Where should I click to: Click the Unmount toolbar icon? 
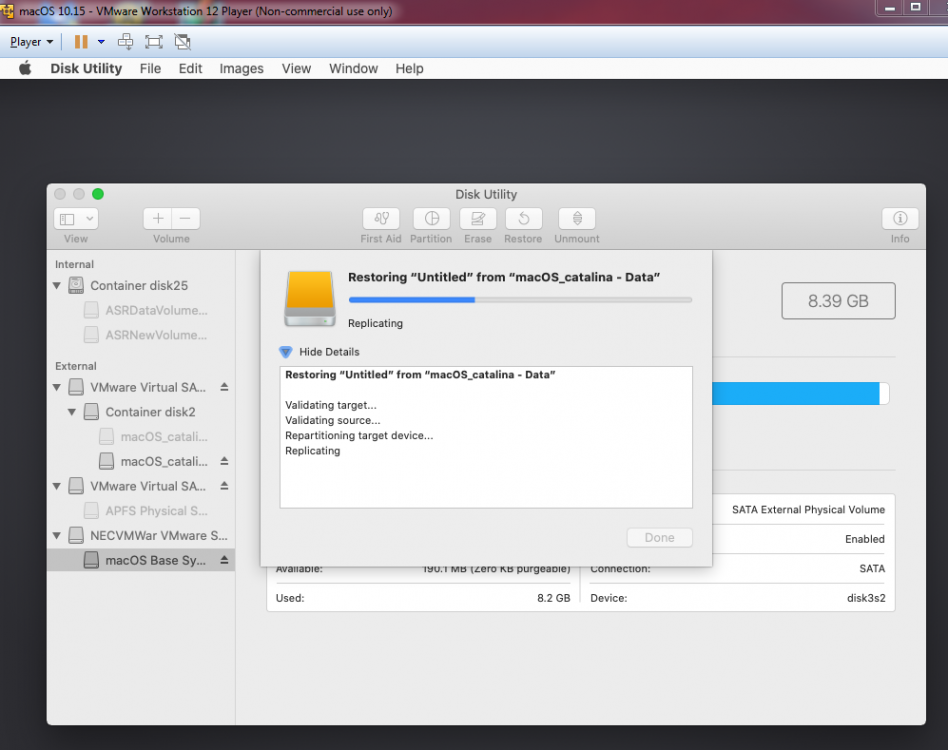tap(577, 219)
